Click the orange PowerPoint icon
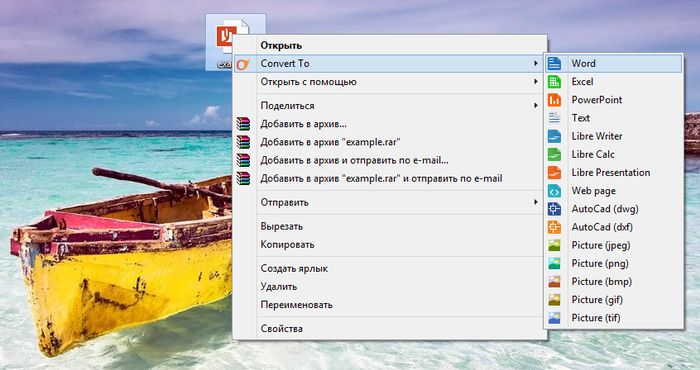 (554, 100)
